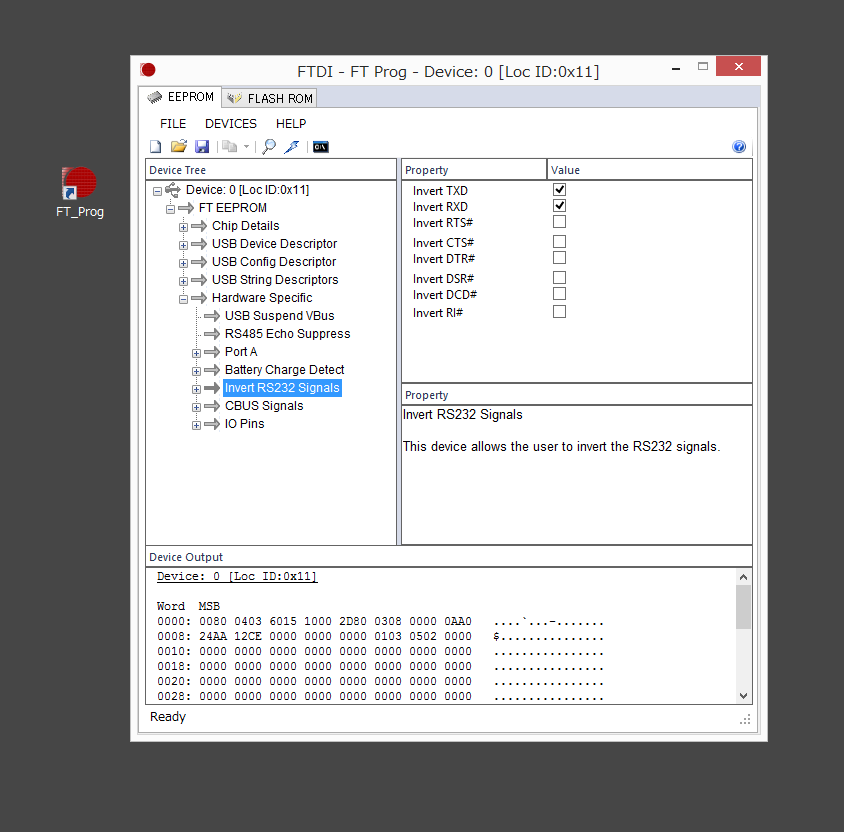Click the window resize grip
The image size is (844, 832).
click(x=745, y=720)
